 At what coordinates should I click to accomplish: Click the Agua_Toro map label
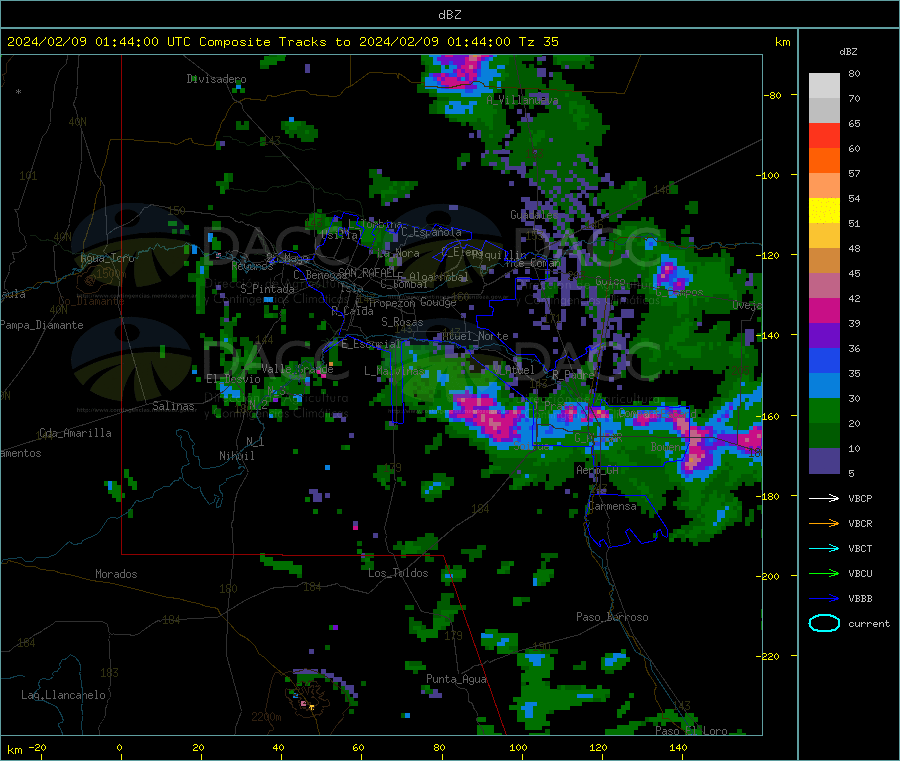[107, 258]
